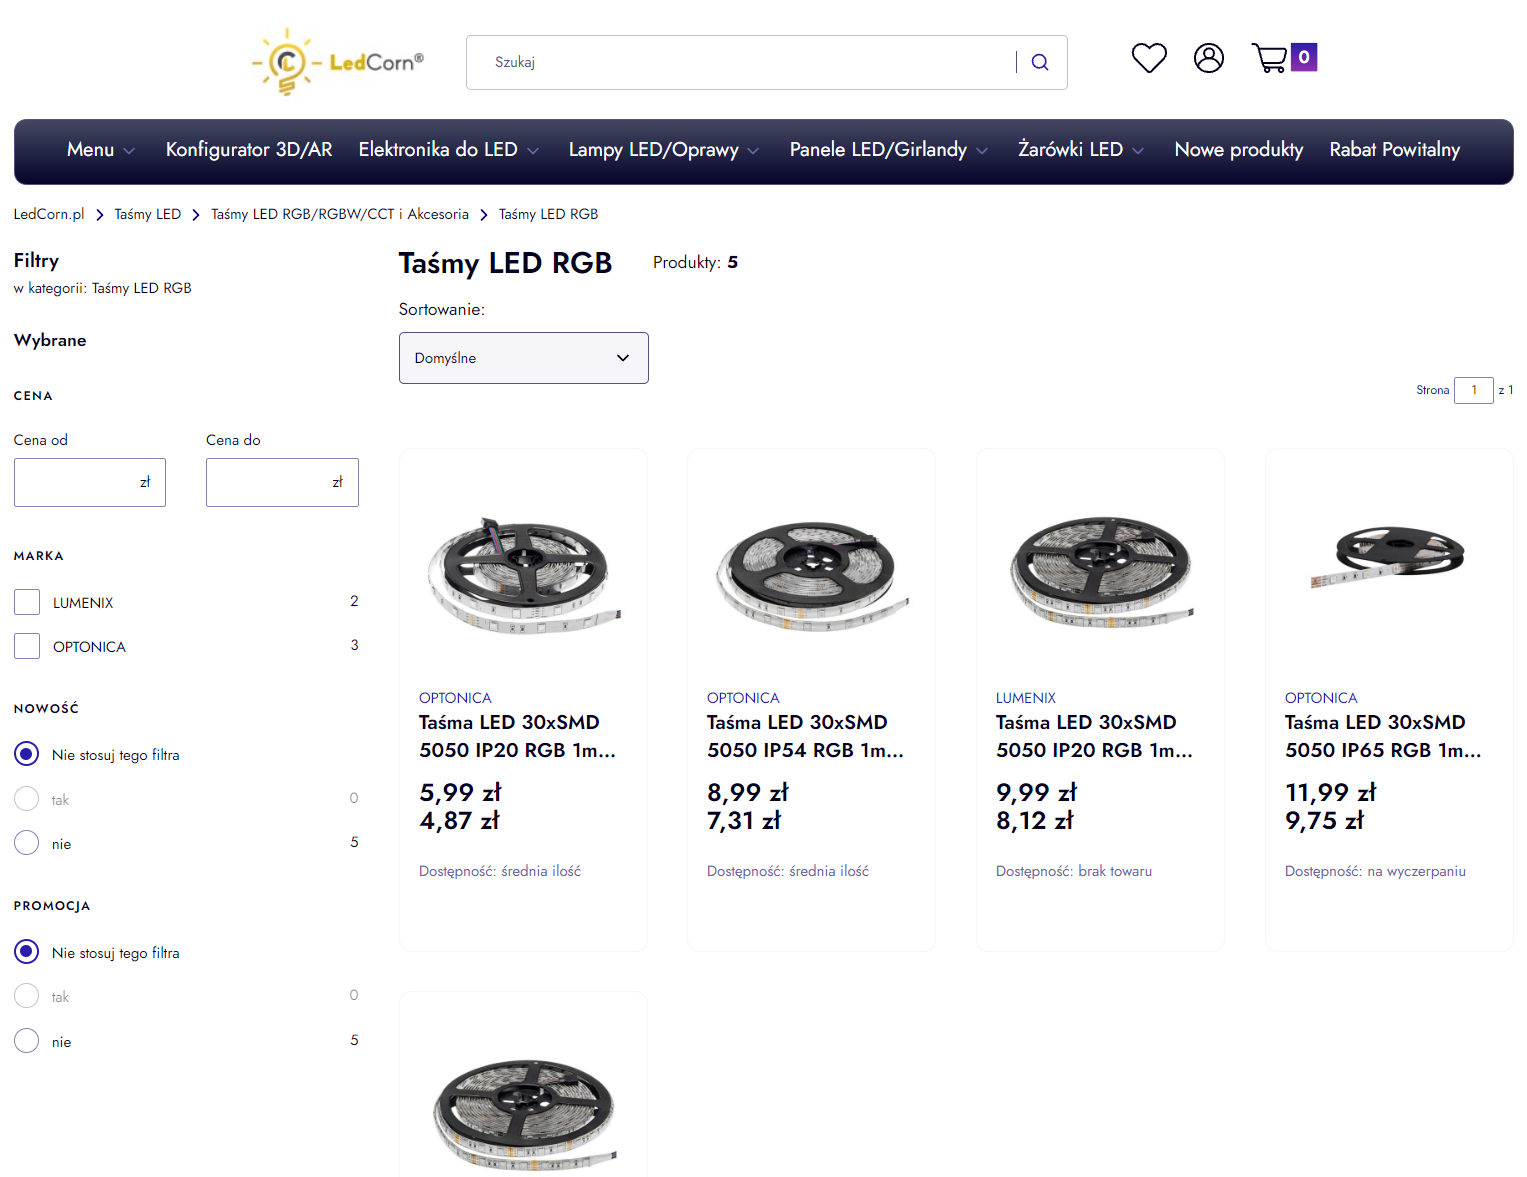1527x1177 pixels.
Task: Click the Rabat Powitalny link
Action: (x=1394, y=149)
